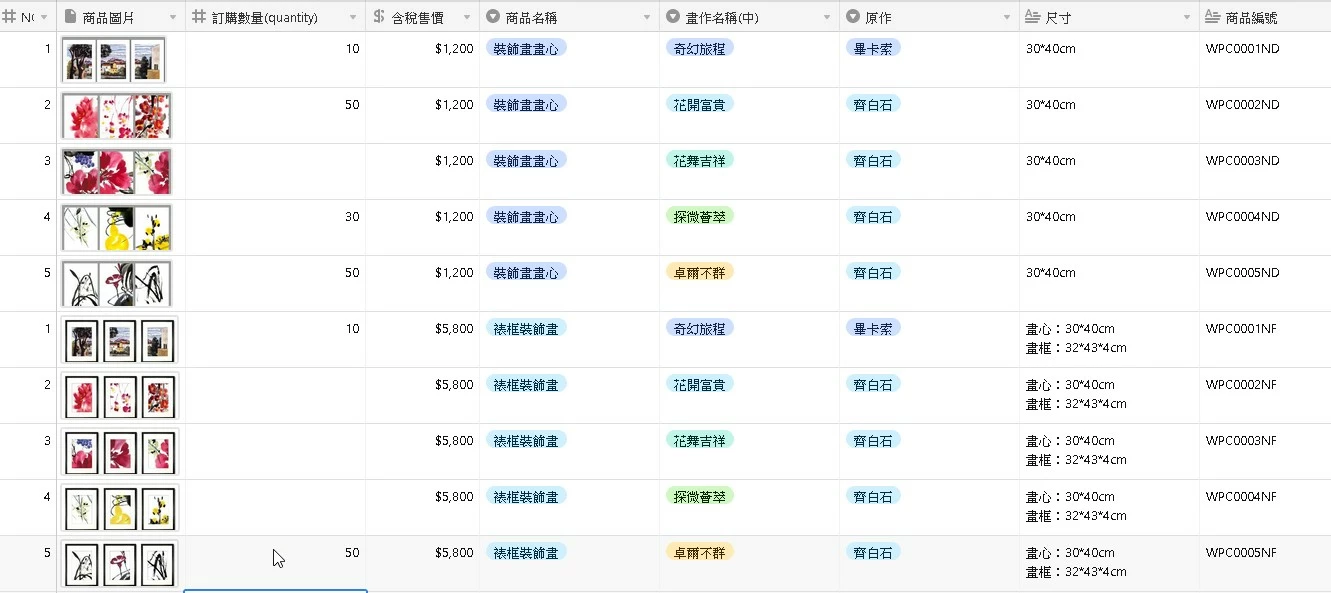The image size is (1331, 593).
Task: Open framed image thumbnails for WPC0004NF row
Action: [119, 508]
